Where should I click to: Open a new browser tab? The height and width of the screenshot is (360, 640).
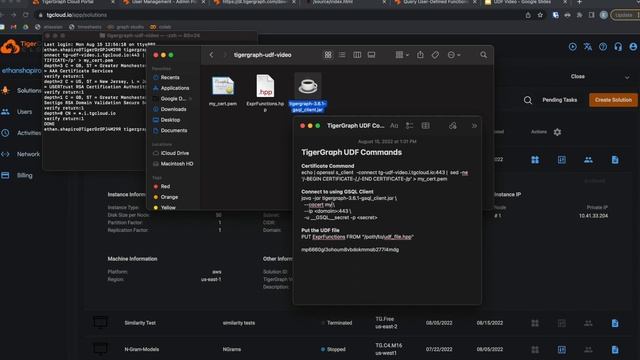579,2
